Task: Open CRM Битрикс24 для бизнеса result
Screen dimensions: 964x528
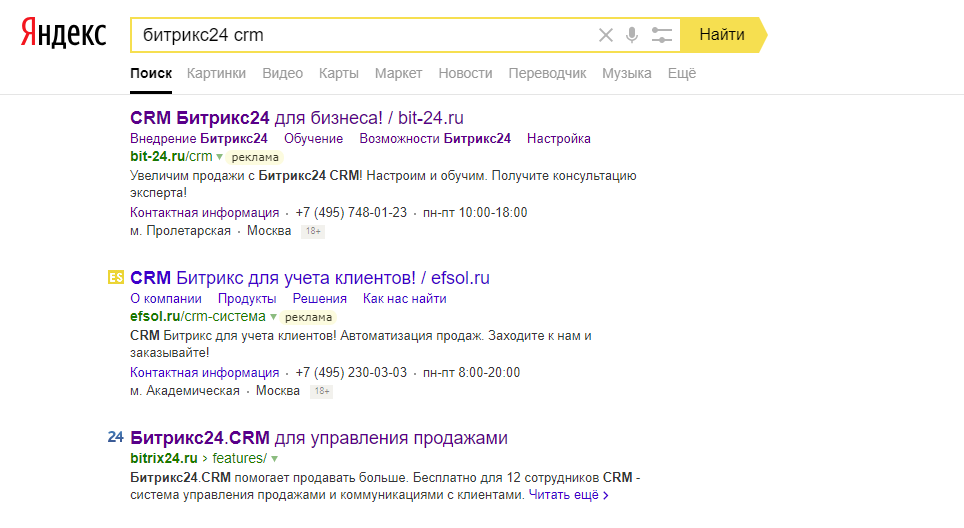Action: click(x=297, y=118)
